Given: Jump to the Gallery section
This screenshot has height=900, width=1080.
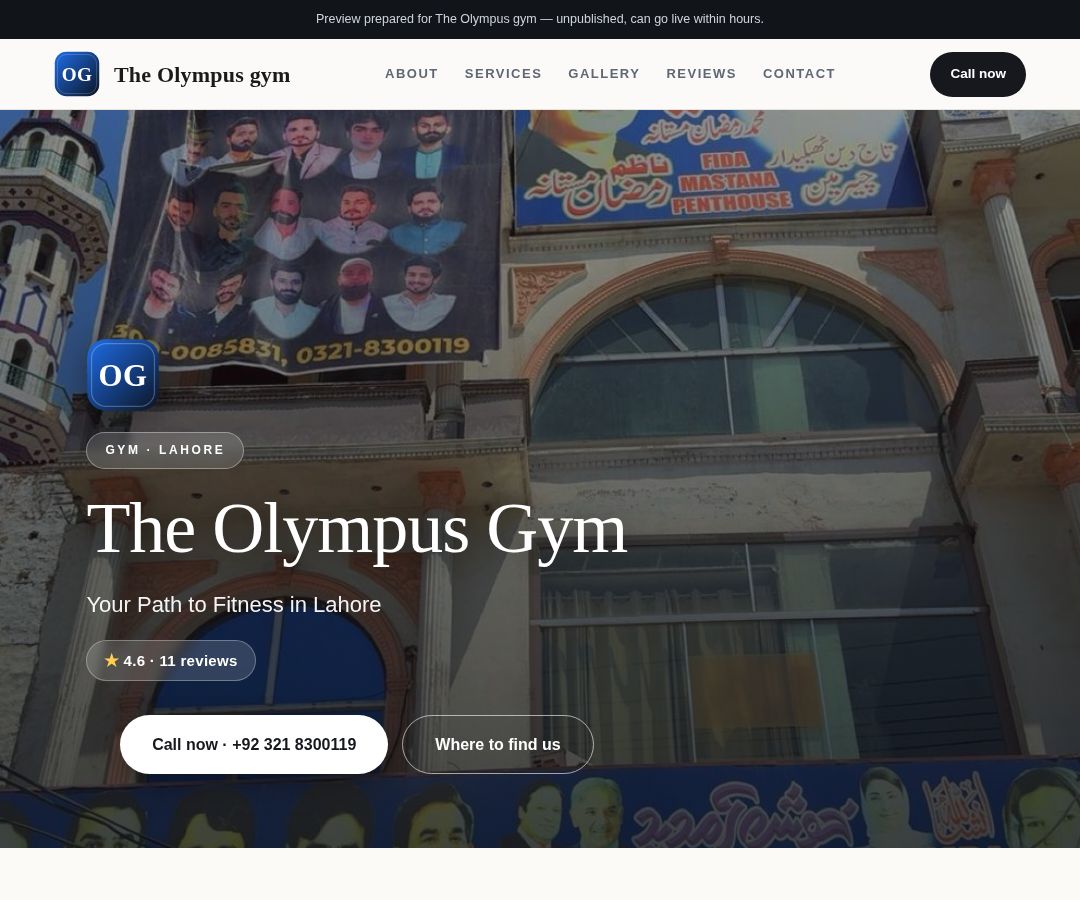Looking at the screenshot, I should (x=604, y=74).
